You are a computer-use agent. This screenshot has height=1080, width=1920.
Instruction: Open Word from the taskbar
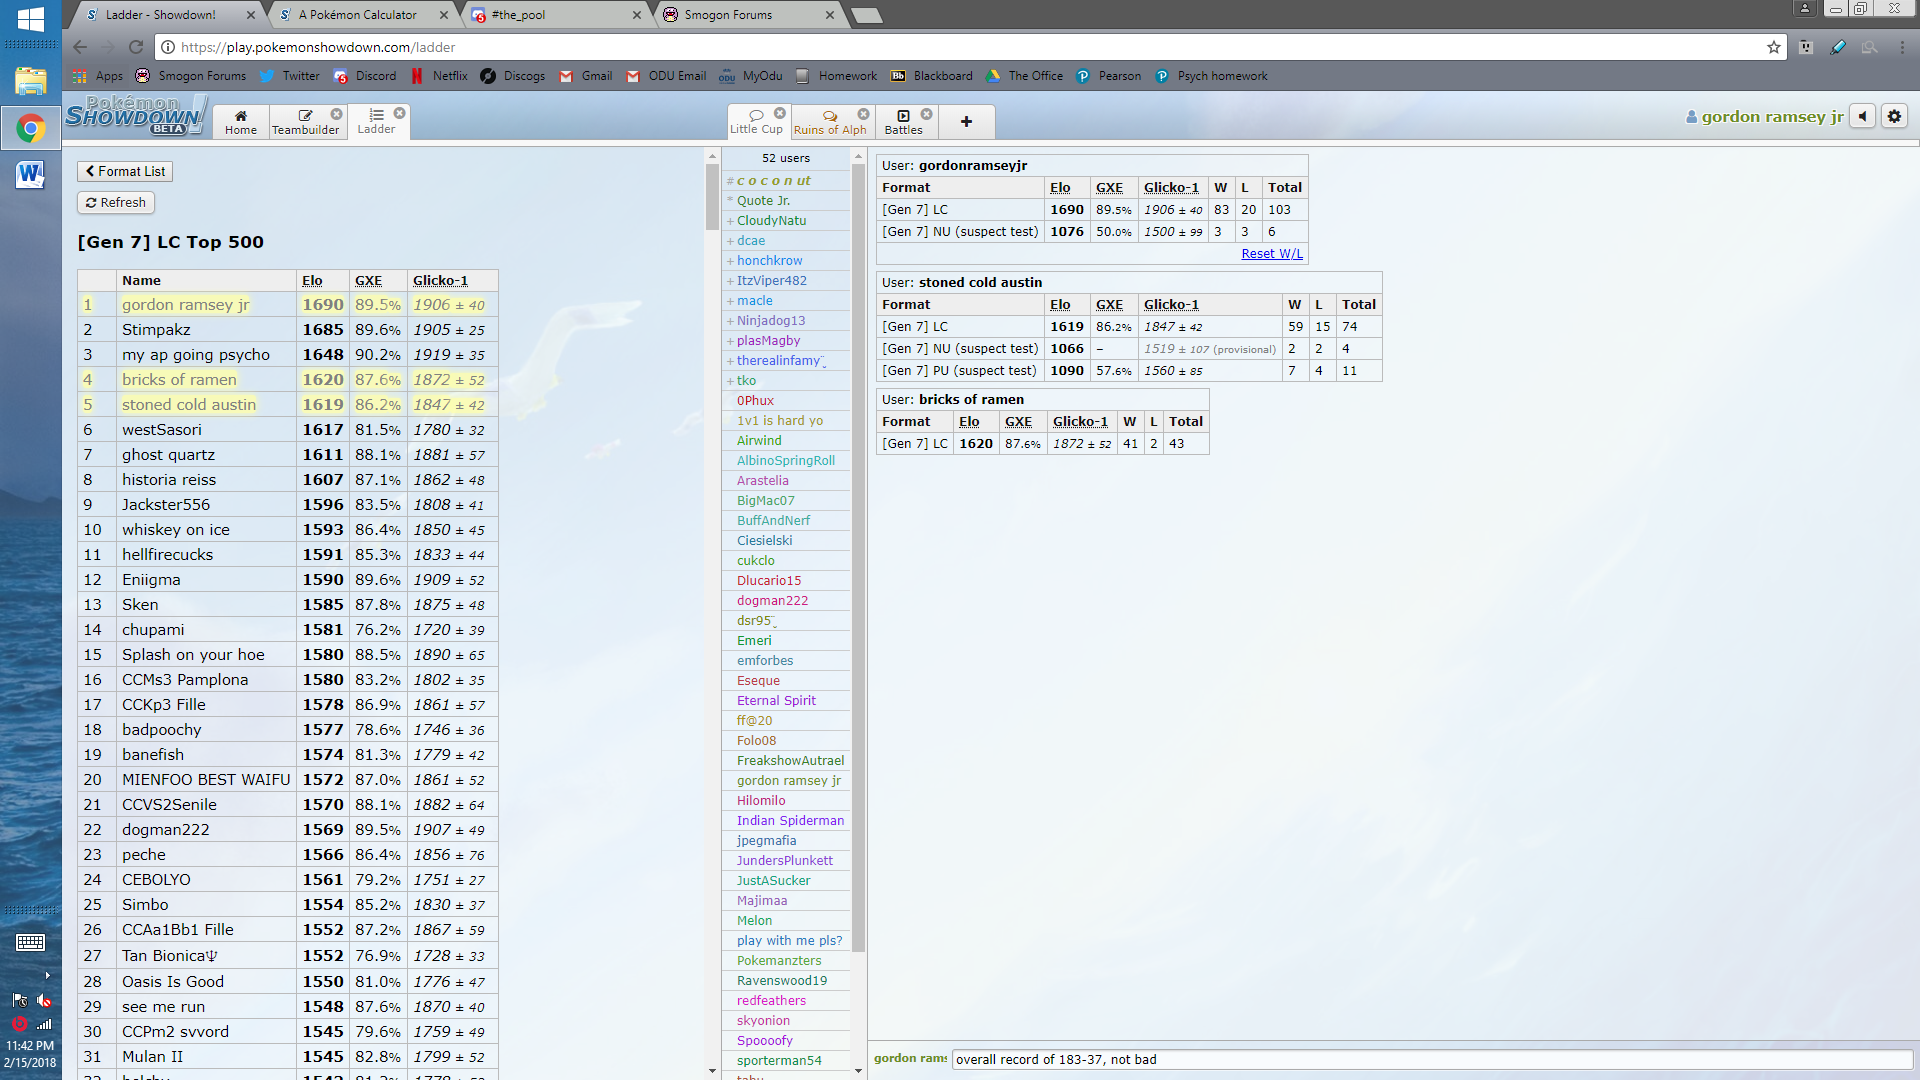click(x=30, y=175)
